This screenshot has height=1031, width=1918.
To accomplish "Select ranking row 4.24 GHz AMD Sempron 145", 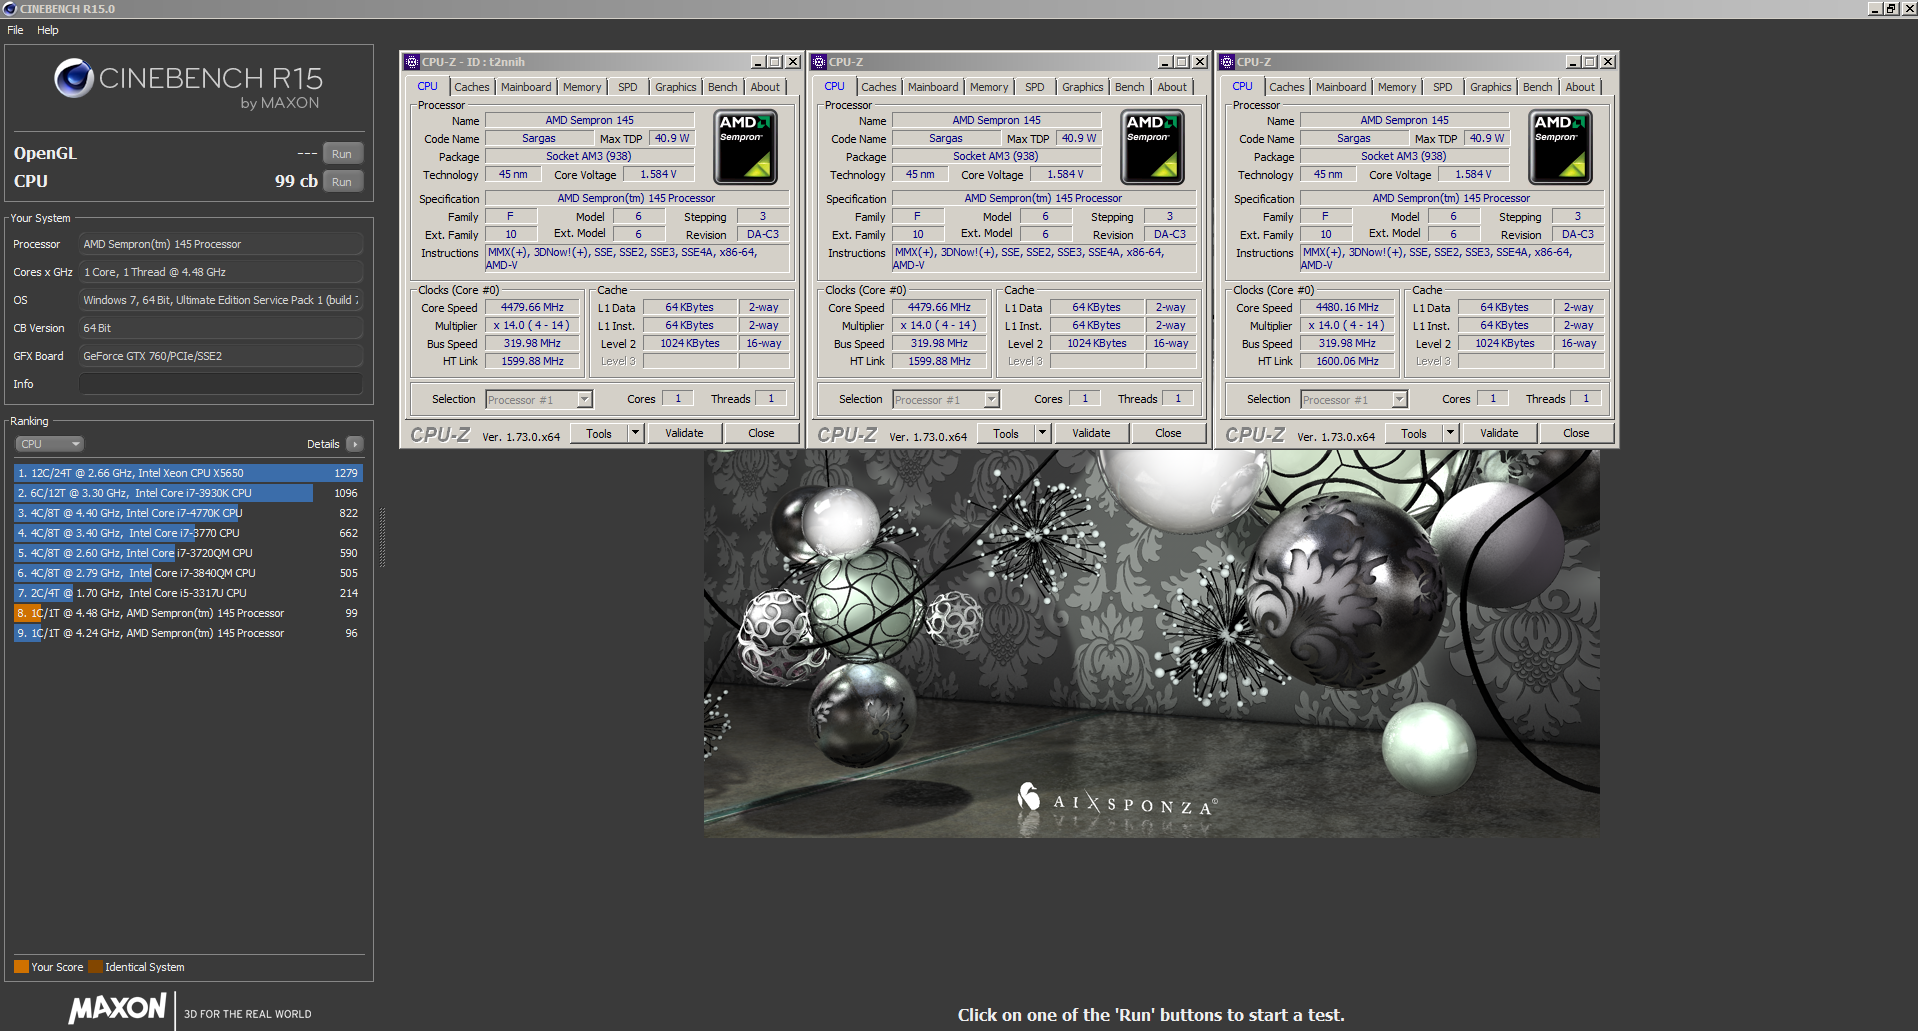I will (x=188, y=633).
